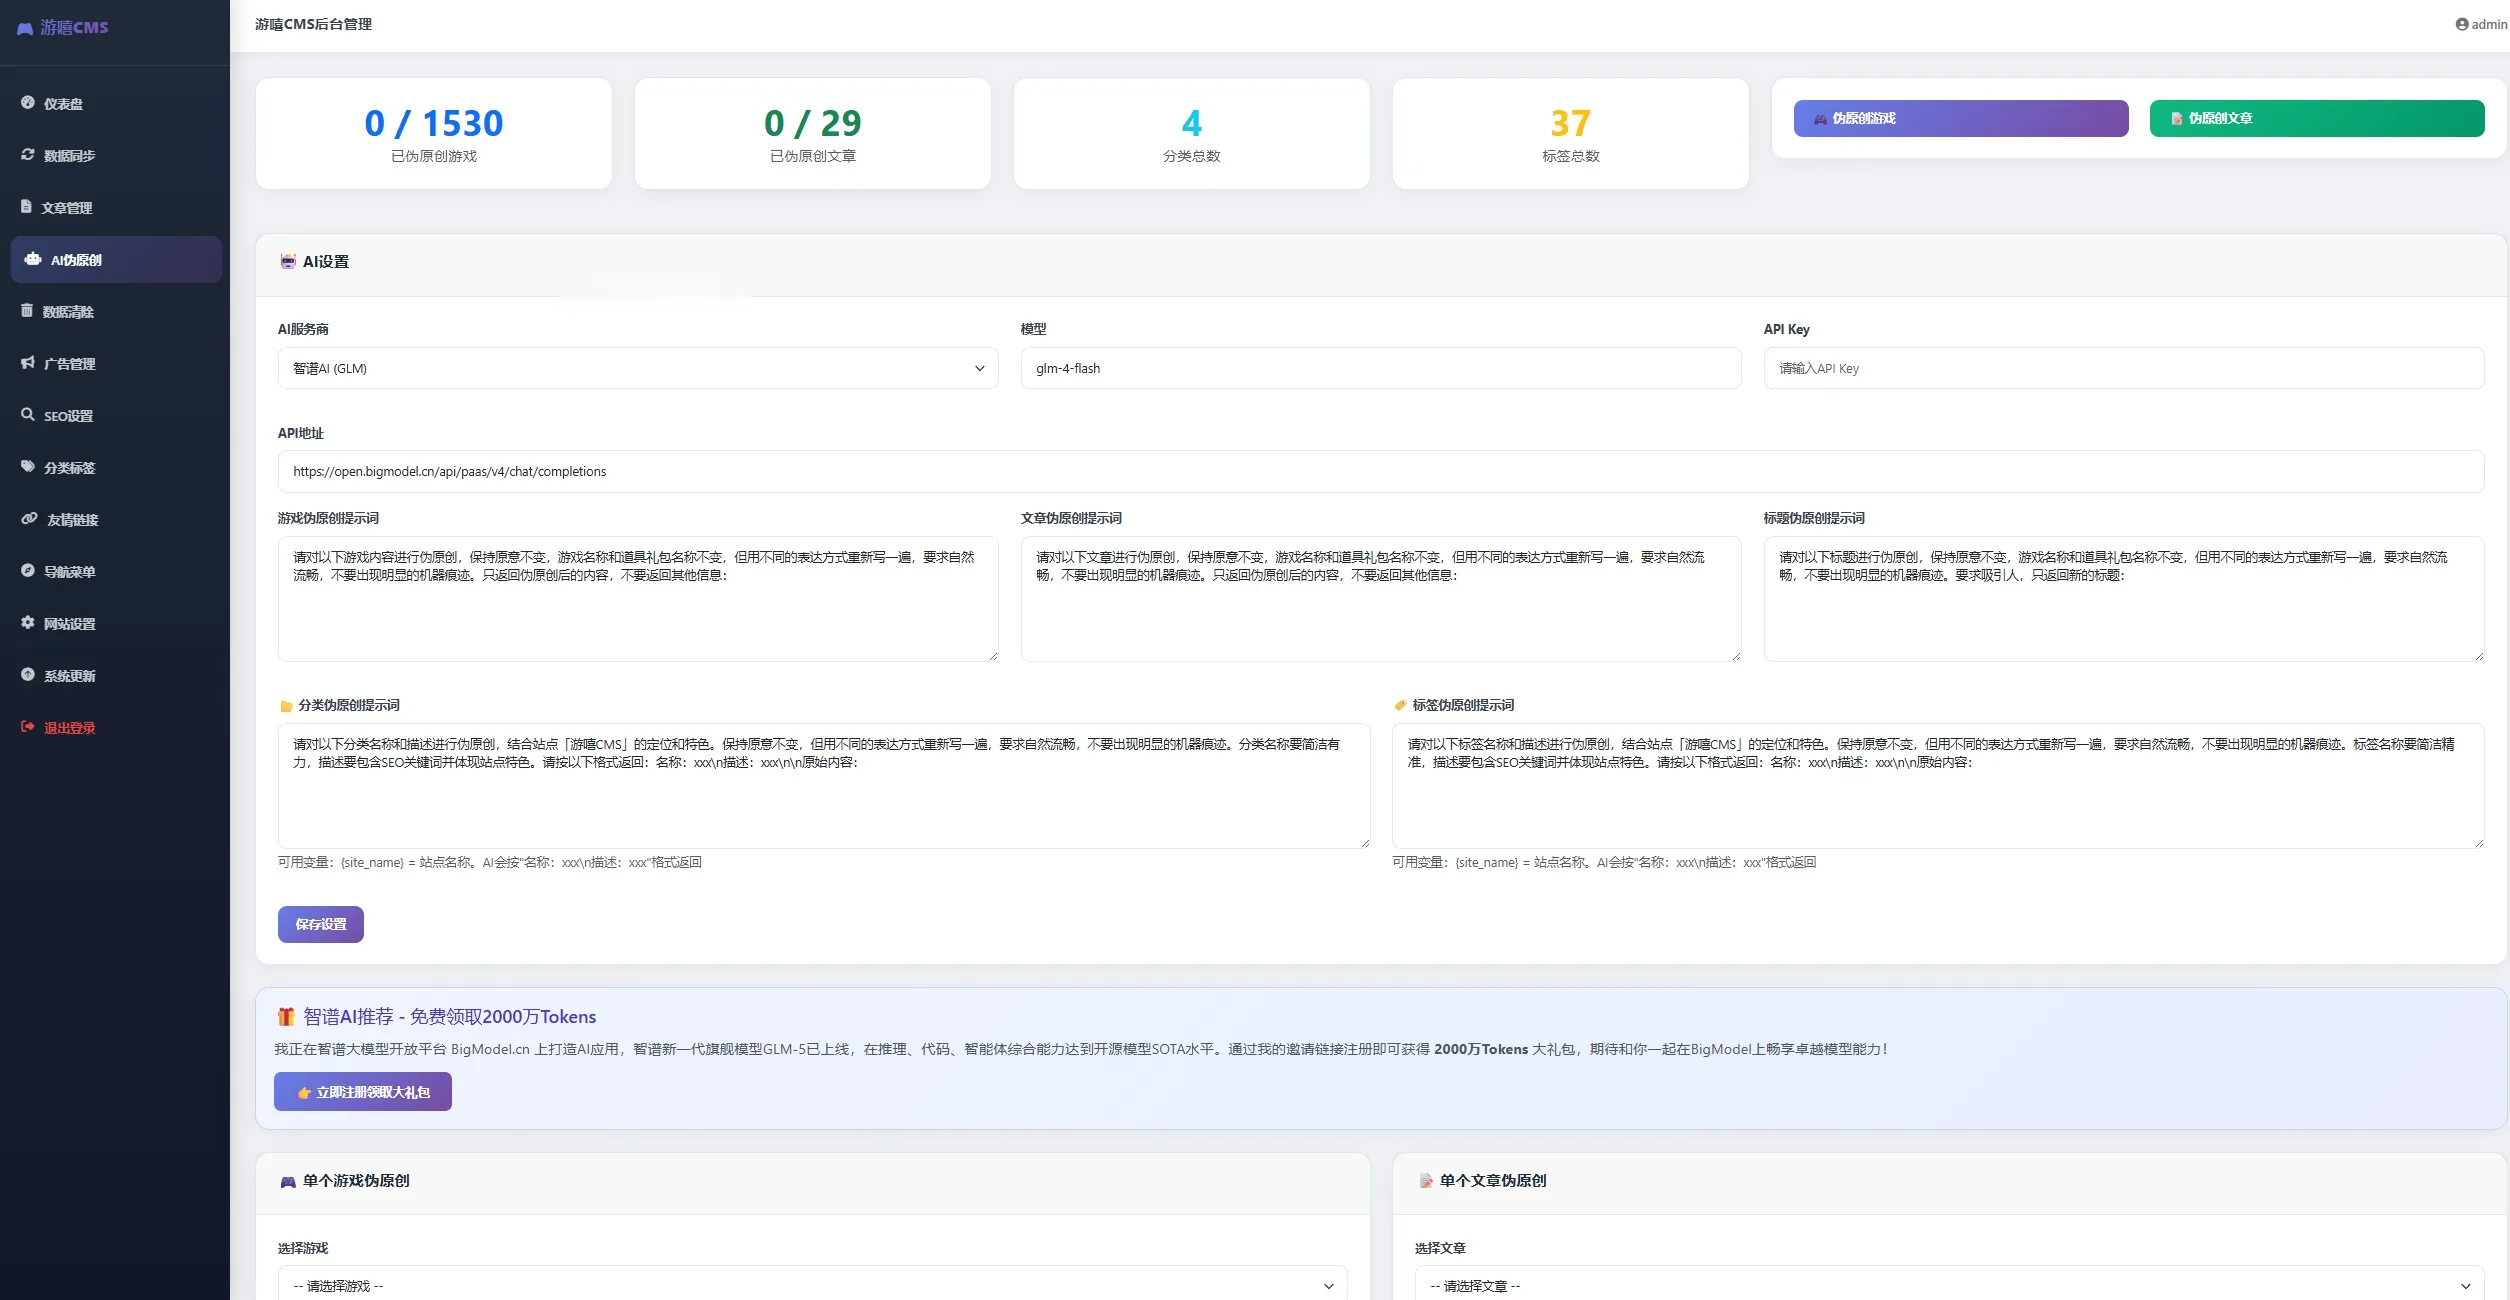Open 分类标签 sidebar entry
This screenshot has height=1300, width=2510.
115,467
